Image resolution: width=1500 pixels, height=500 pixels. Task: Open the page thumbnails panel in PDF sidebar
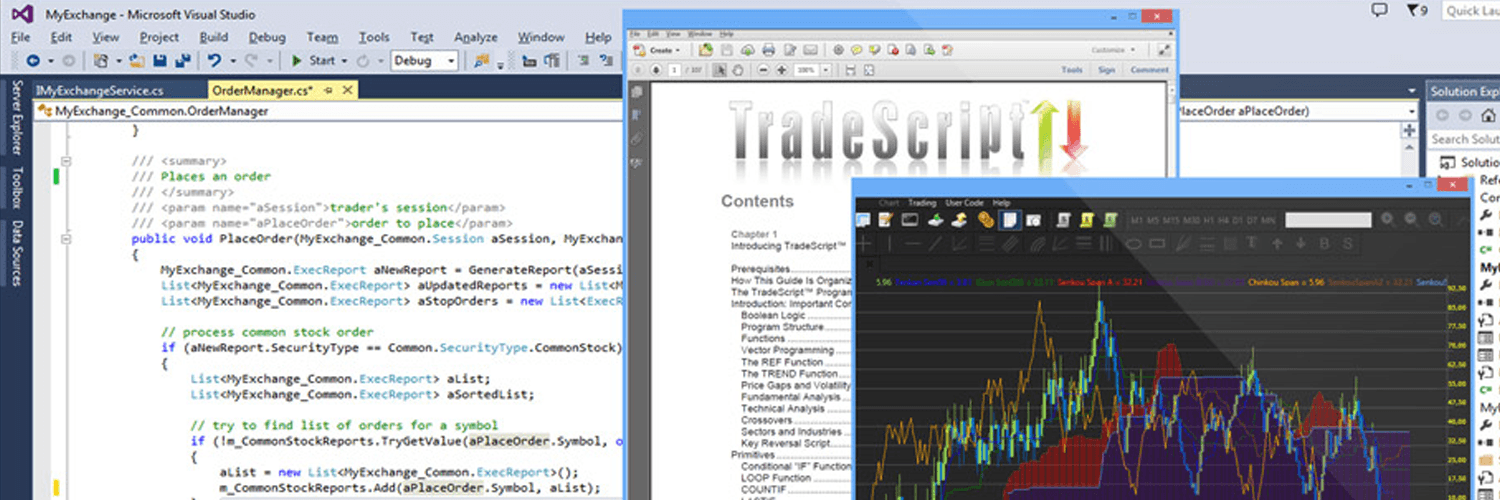[x=637, y=91]
